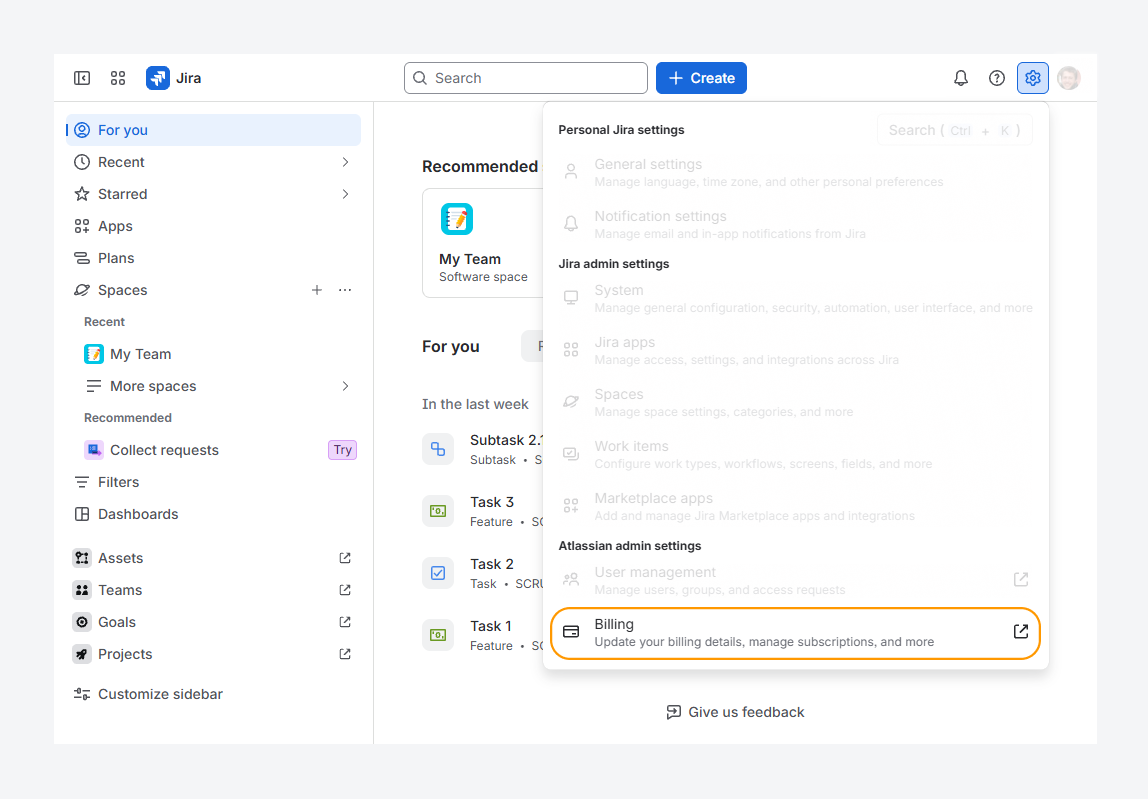This screenshot has height=799, width=1148.
Task: Open Spaces admin settings
Action: click(795, 403)
